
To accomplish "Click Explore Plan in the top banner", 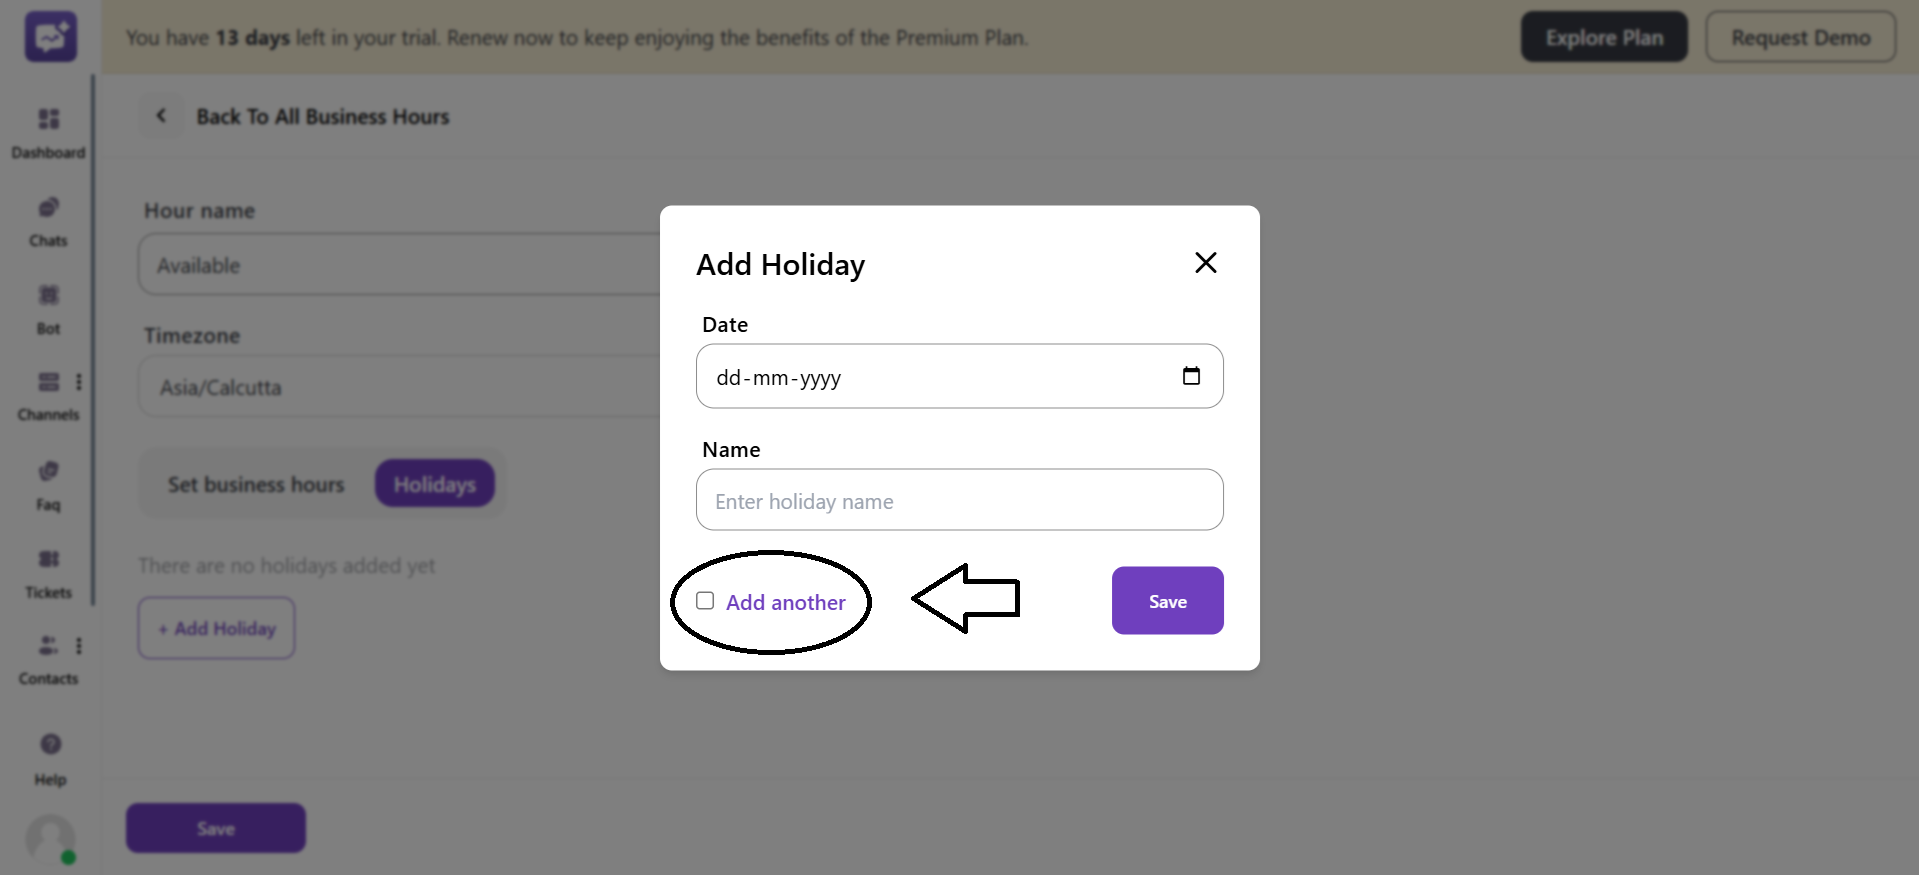I will (1603, 36).
